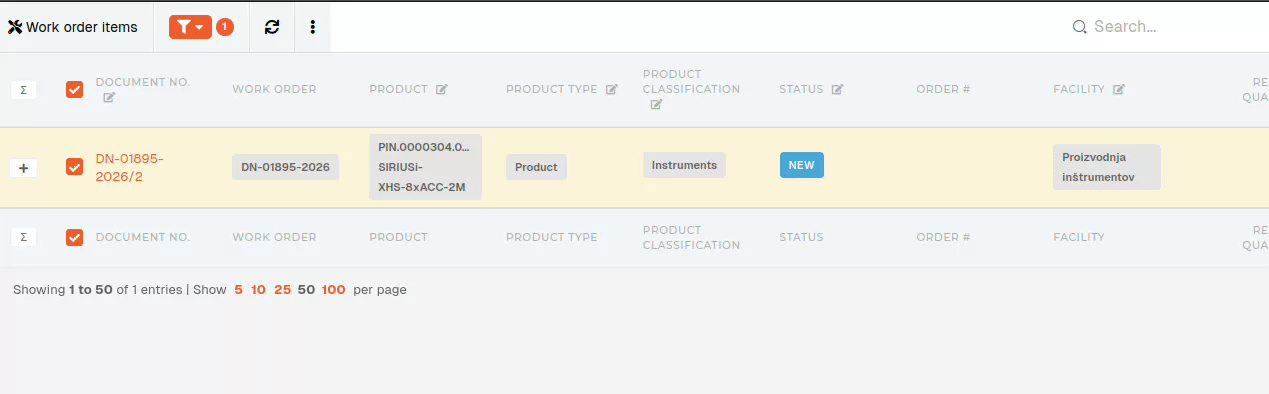The height and width of the screenshot is (394, 1269).
Task: Show 5 entries per page
Action: point(238,290)
